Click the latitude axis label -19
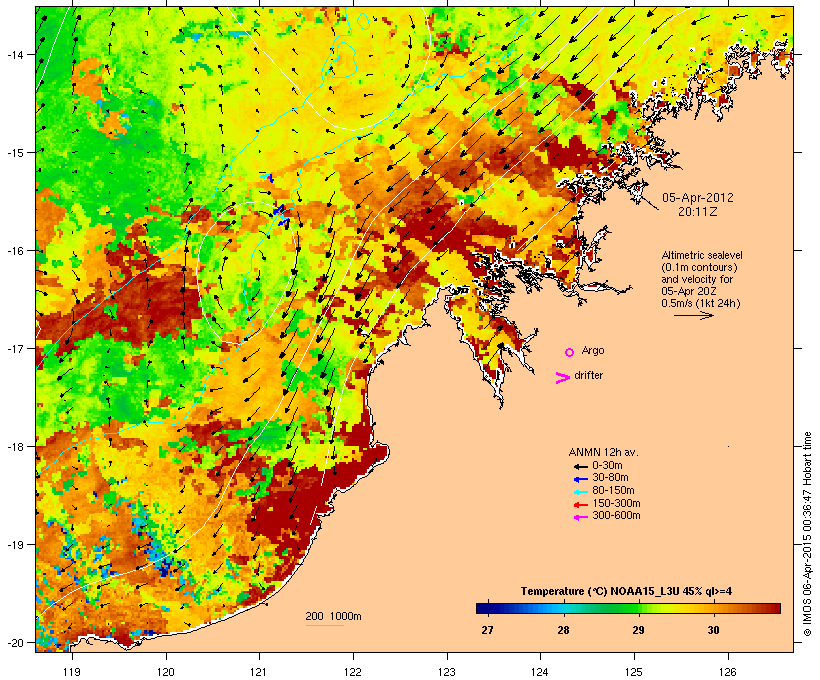 [14, 545]
